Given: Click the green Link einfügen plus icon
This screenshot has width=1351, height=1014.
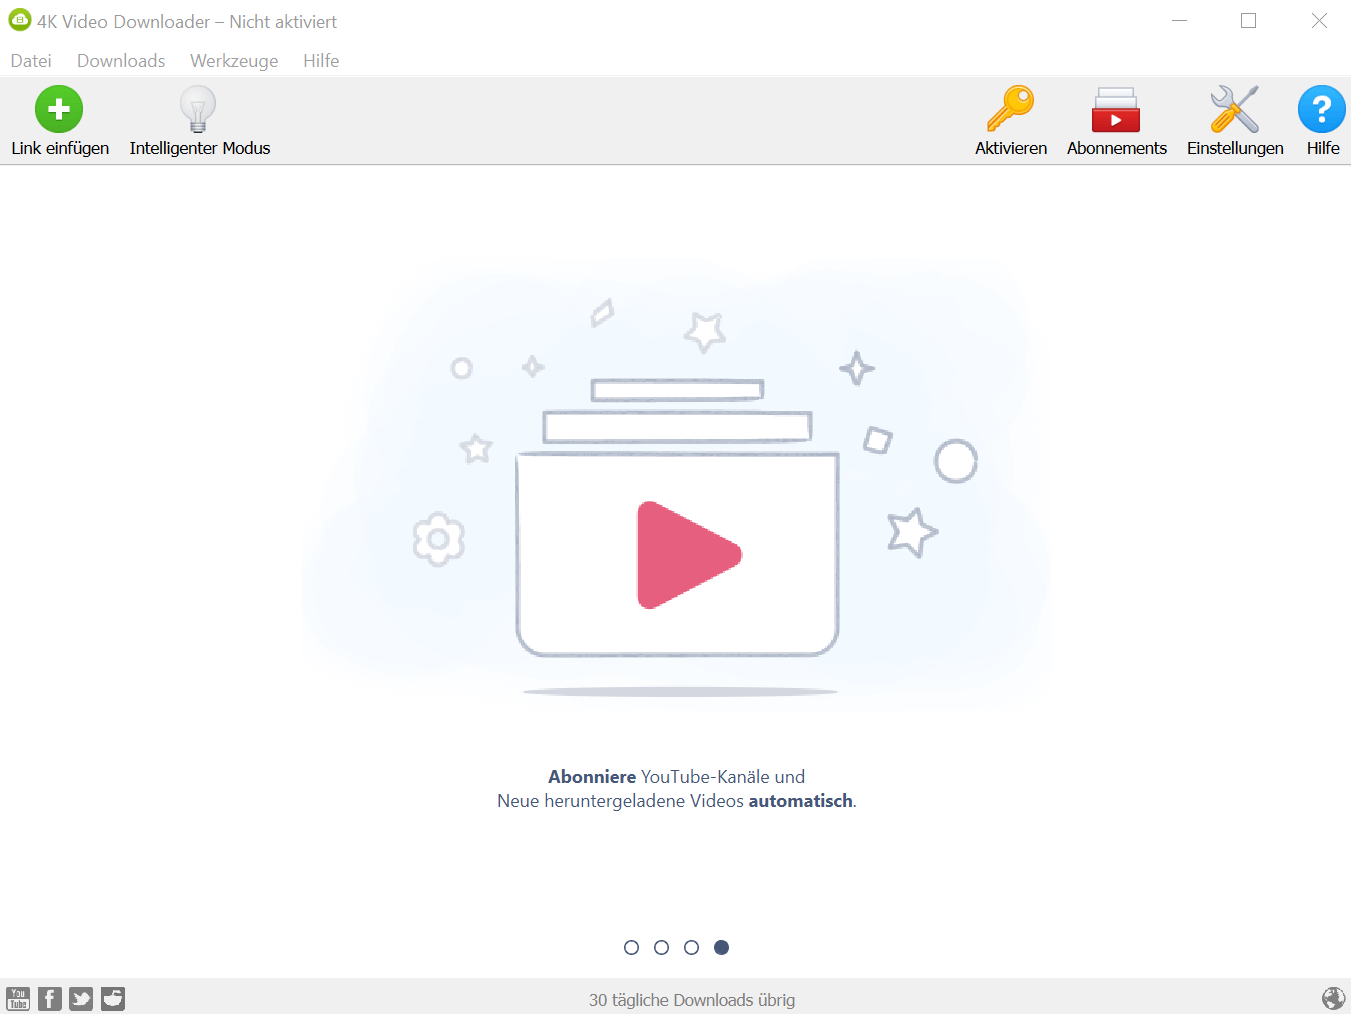Looking at the screenshot, I should click(59, 109).
